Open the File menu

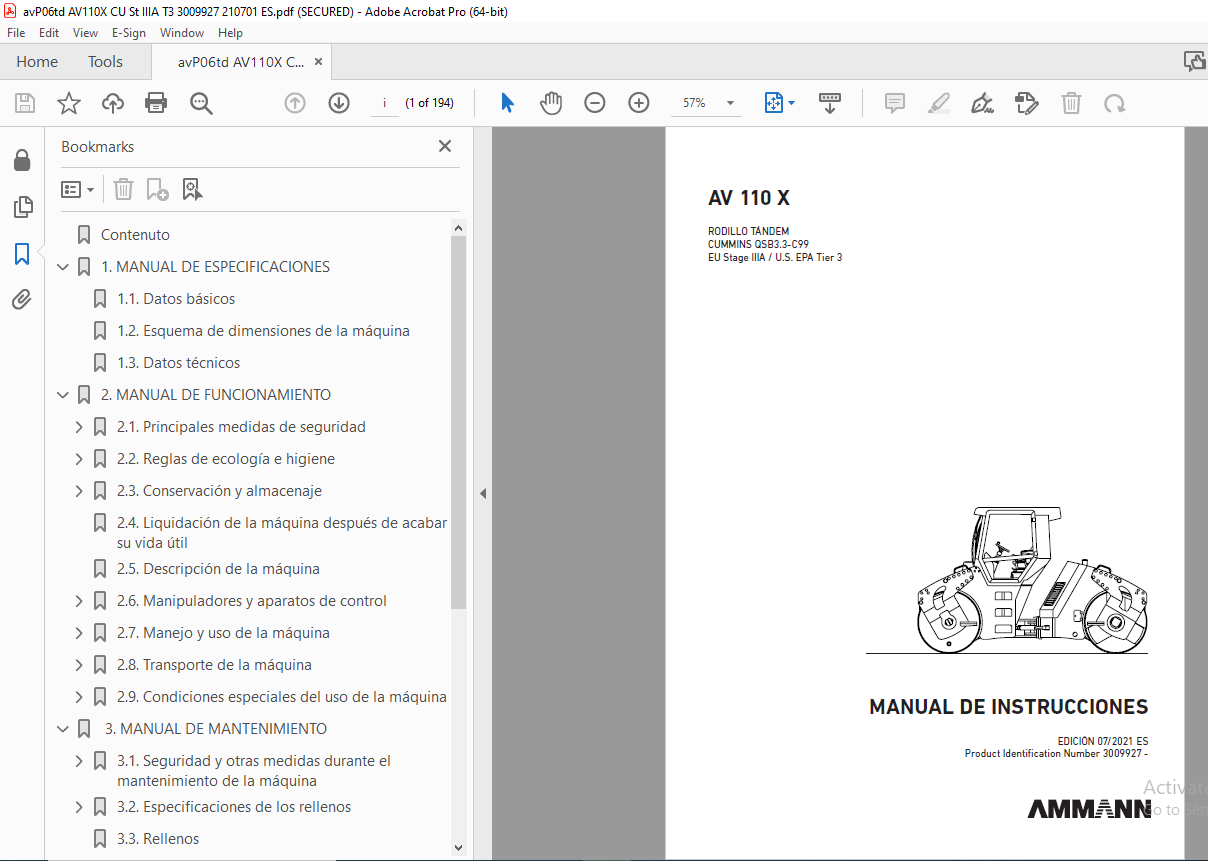tap(16, 33)
